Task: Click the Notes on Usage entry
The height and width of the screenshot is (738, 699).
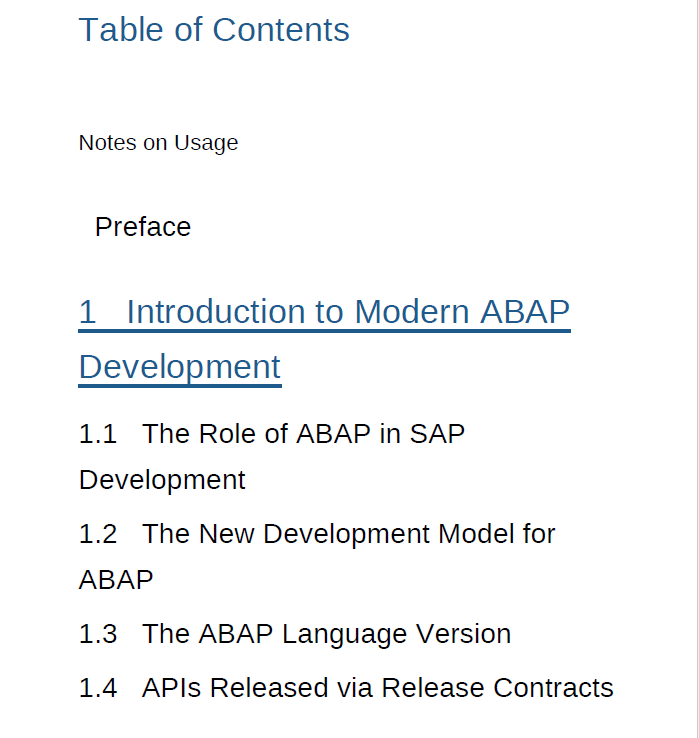Action: (x=158, y=143)
